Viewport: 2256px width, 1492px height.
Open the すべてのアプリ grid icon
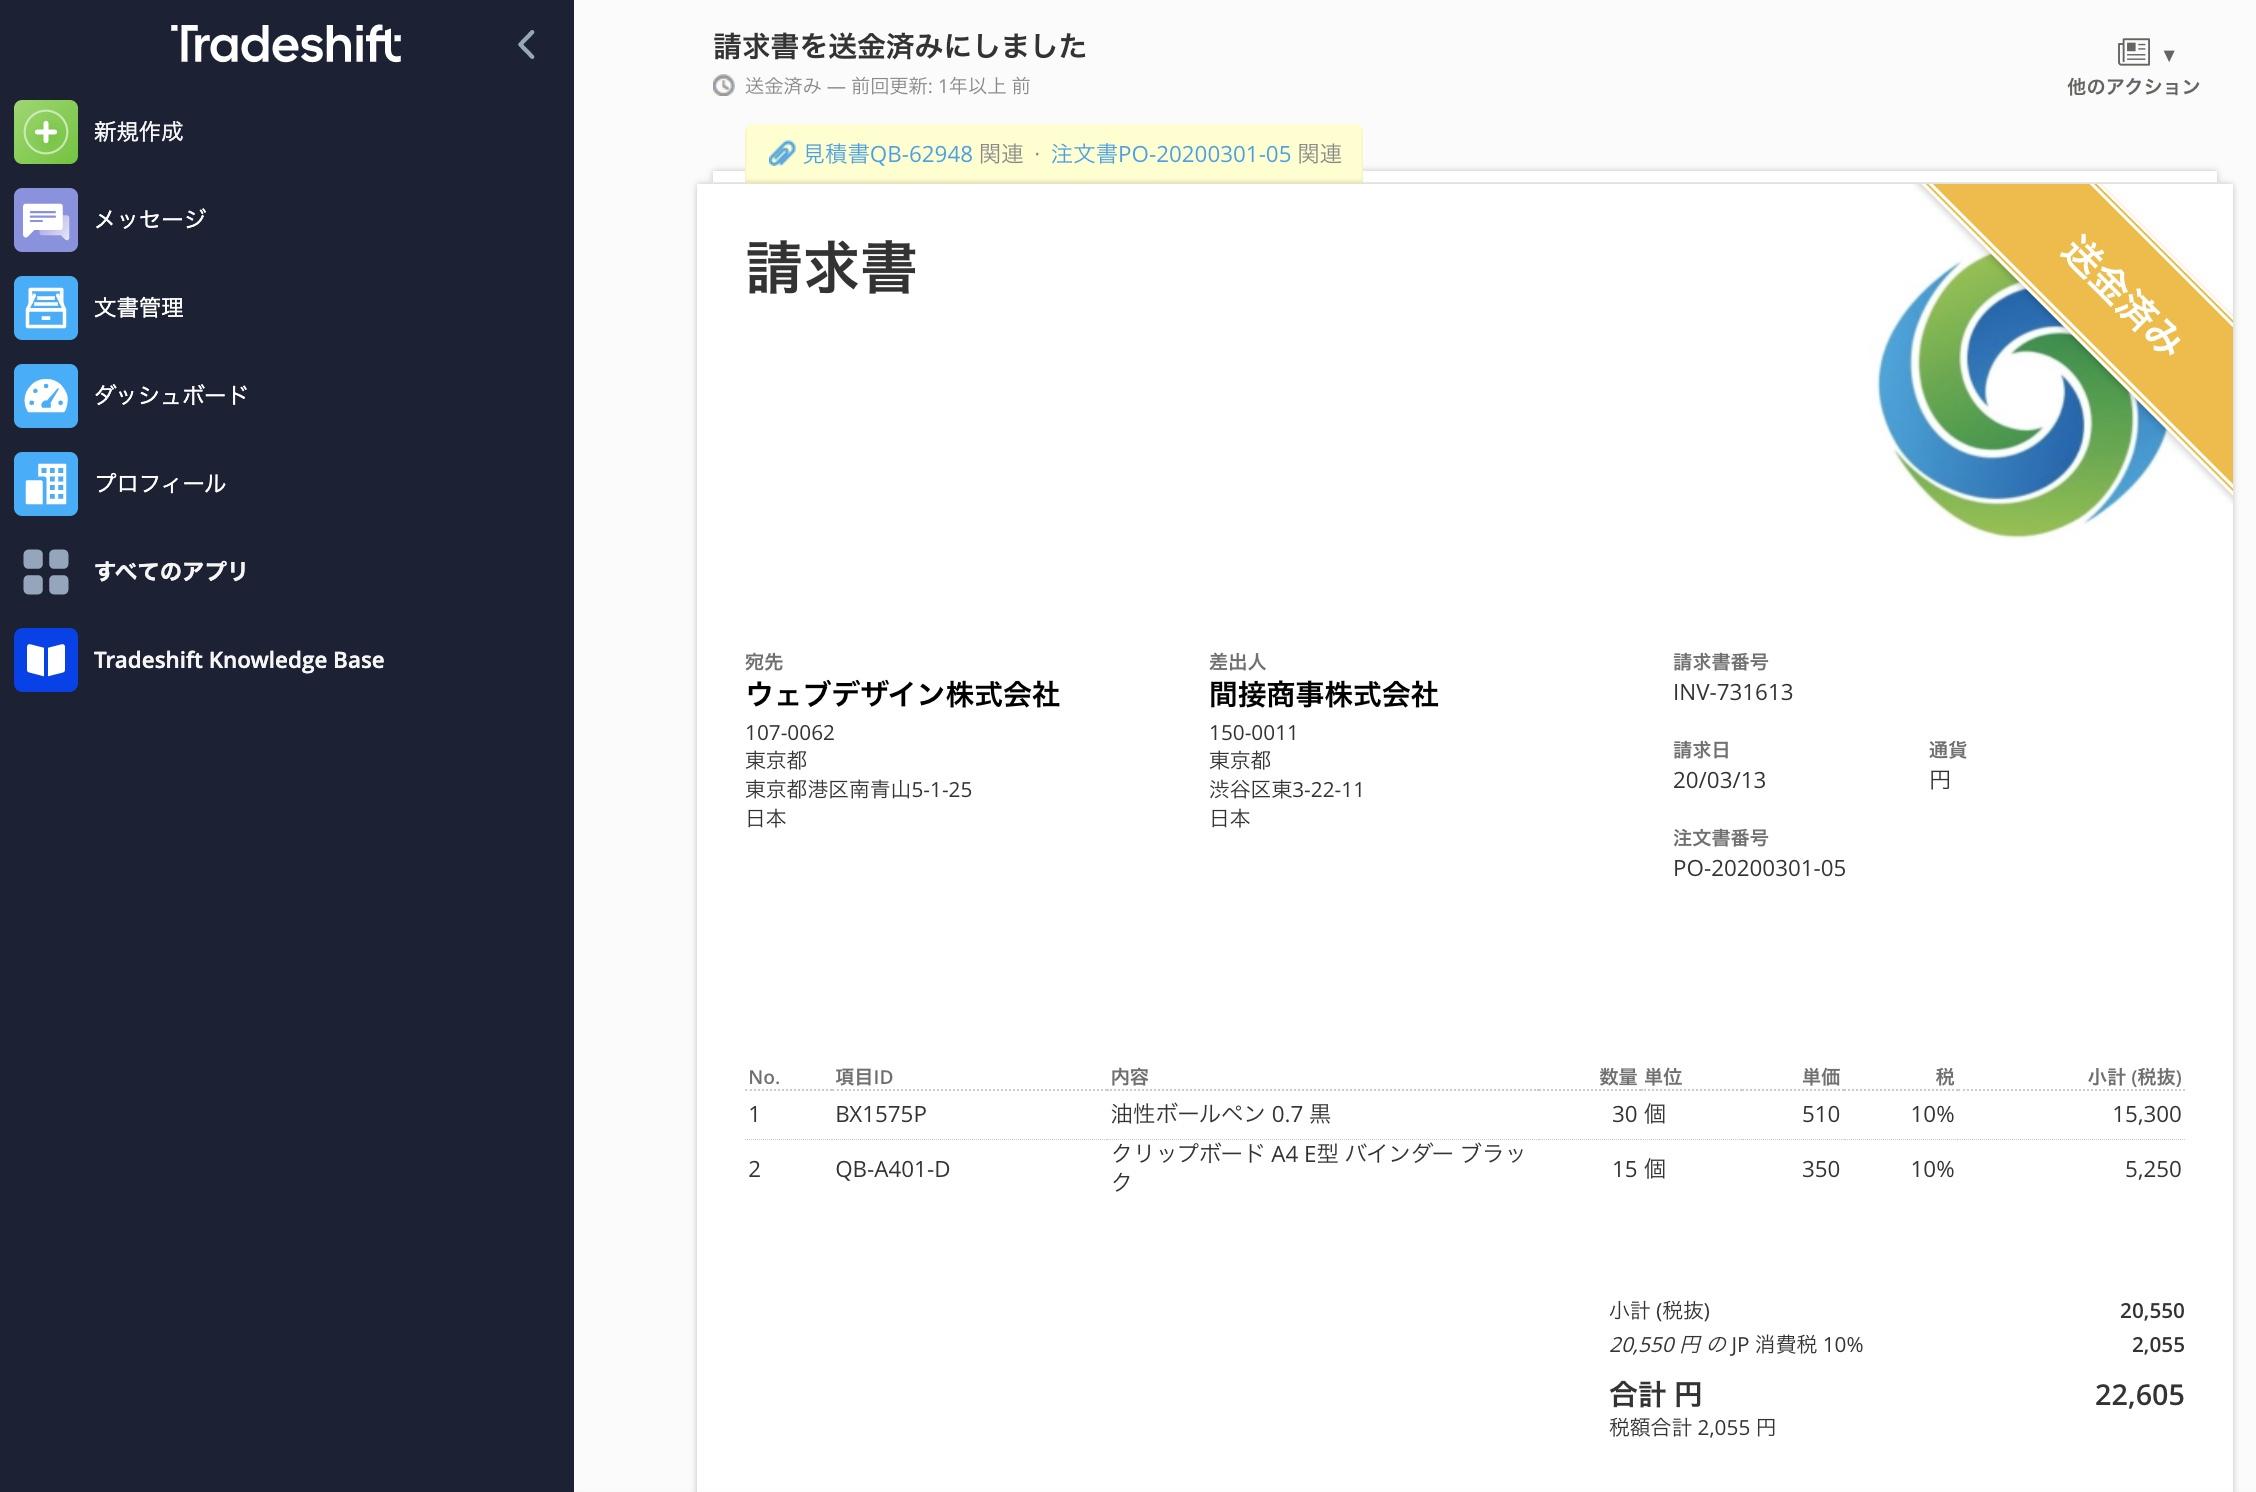[x=44, y=571]
